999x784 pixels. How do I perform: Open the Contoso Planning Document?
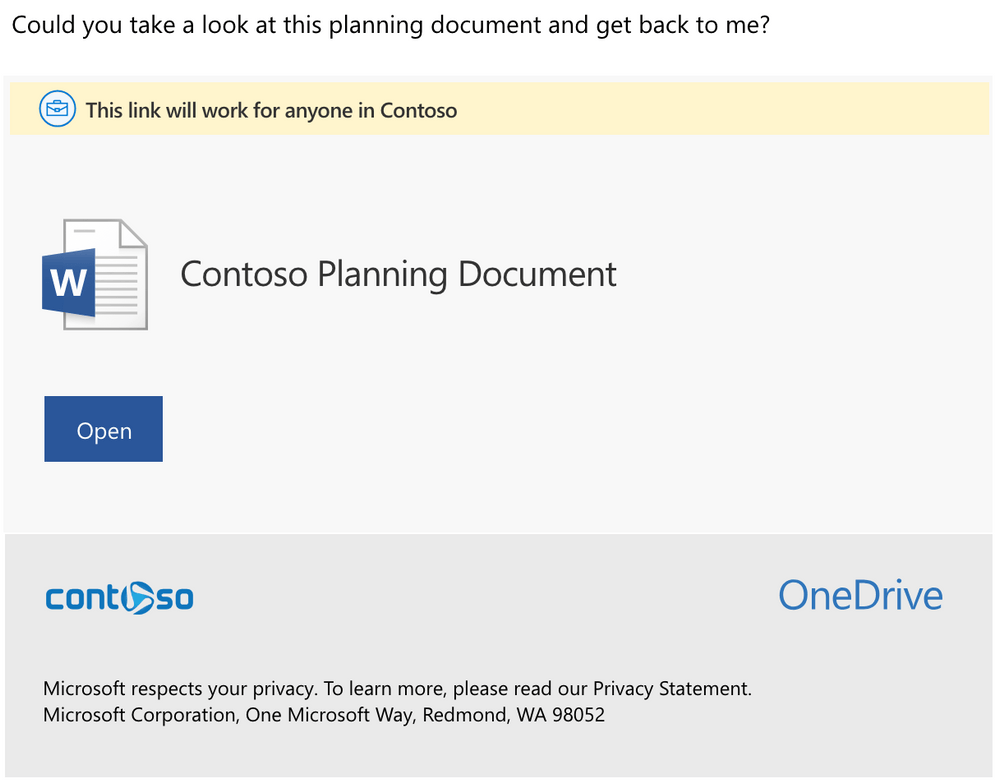103,429
